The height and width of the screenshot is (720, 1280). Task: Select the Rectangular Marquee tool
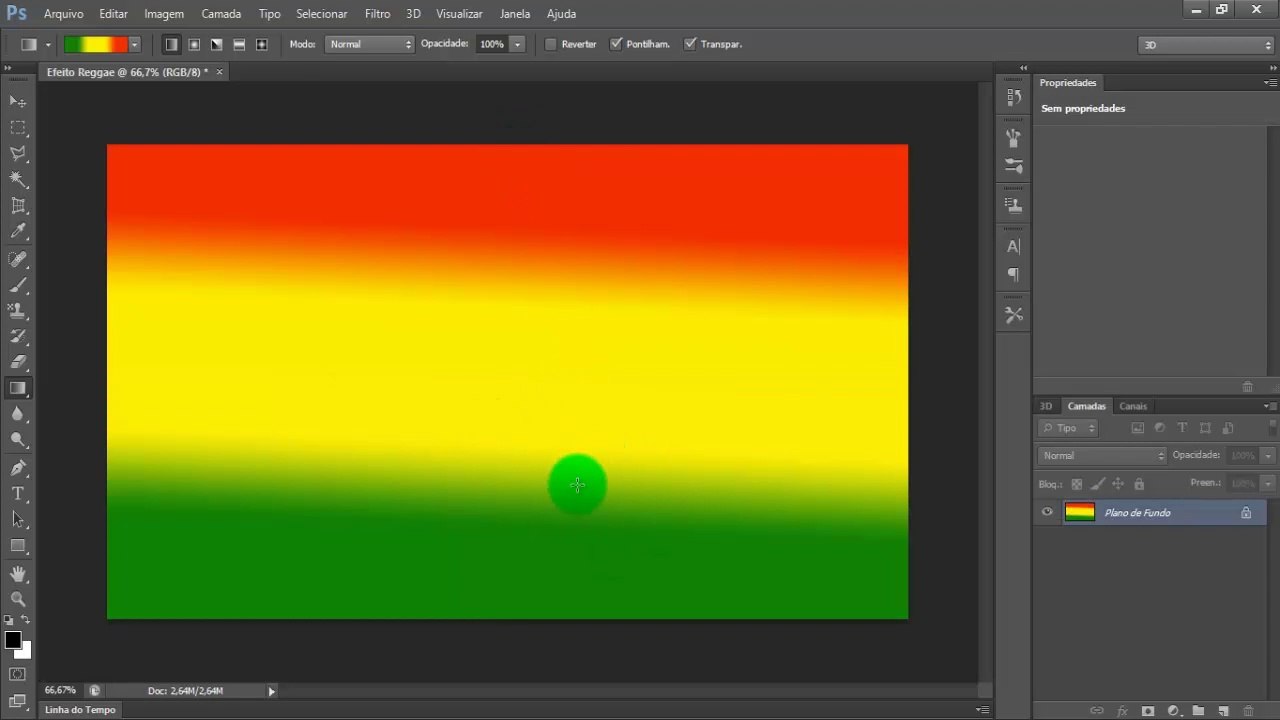tap(18, 127)
